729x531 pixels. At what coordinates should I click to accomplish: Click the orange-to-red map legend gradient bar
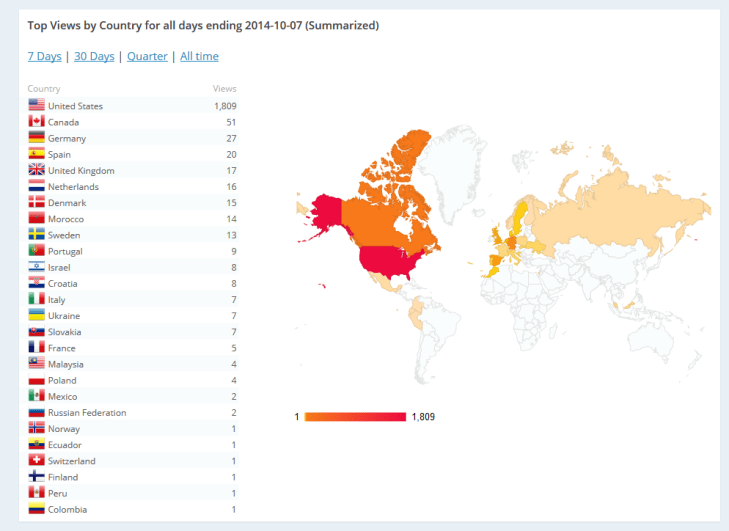[355, 416]
